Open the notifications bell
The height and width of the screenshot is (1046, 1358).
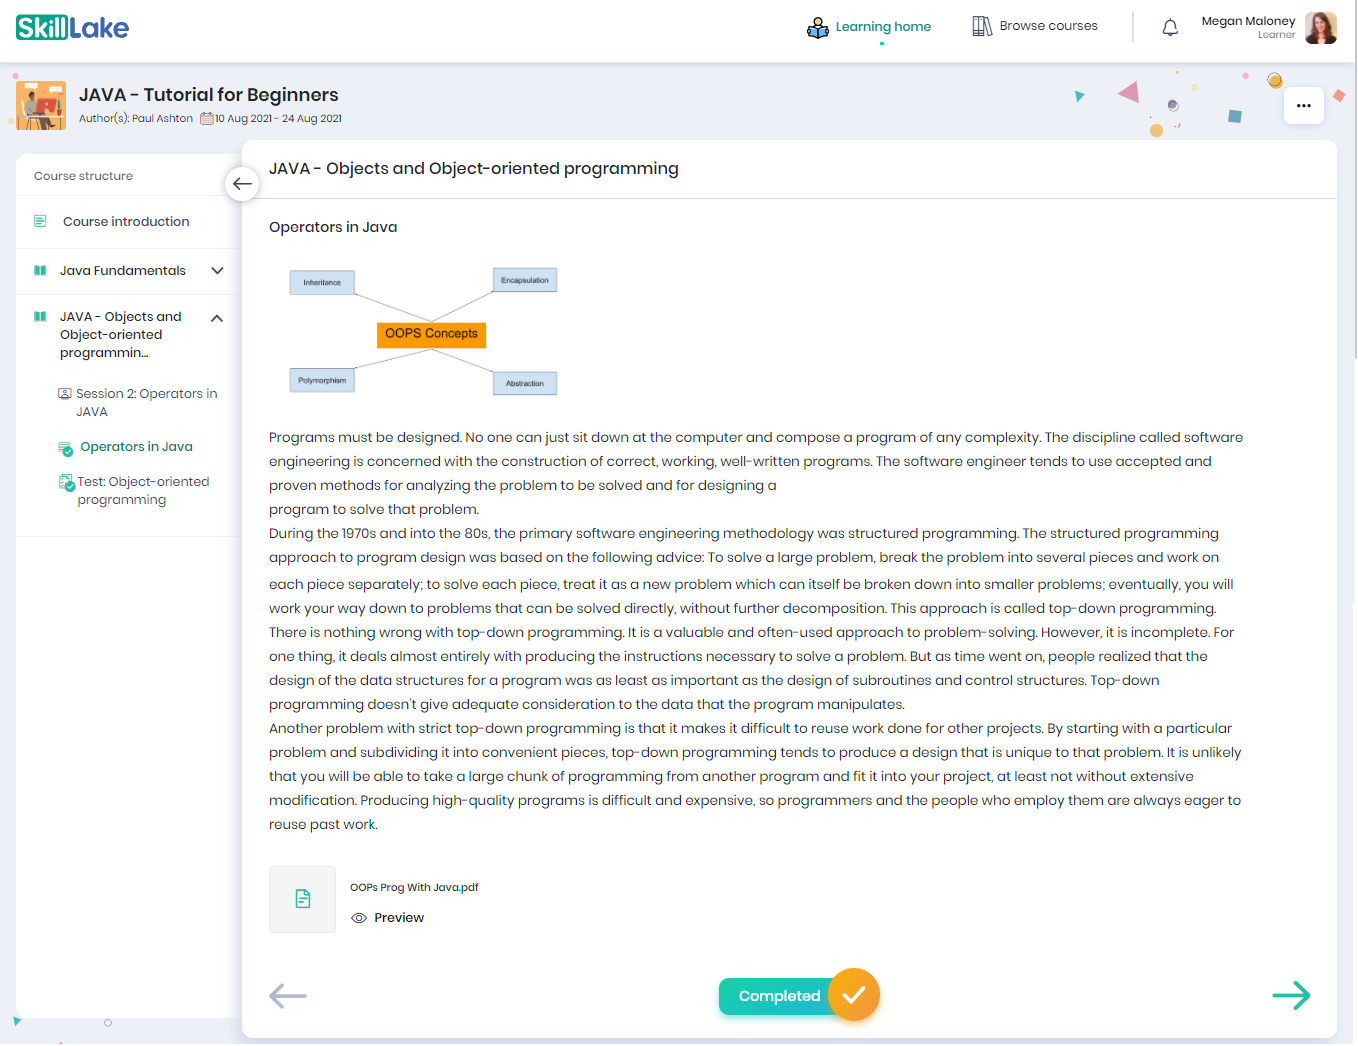point(1170,27)
